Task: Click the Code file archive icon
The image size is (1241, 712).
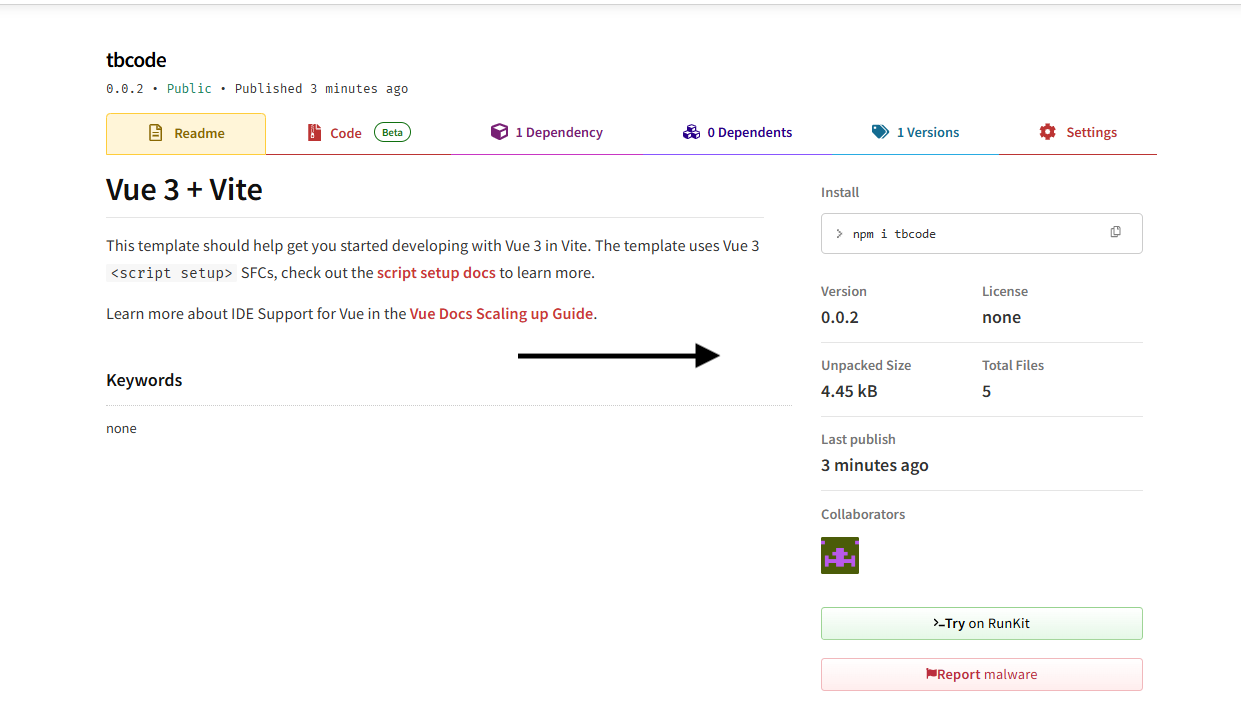Action: coord(314,133)
